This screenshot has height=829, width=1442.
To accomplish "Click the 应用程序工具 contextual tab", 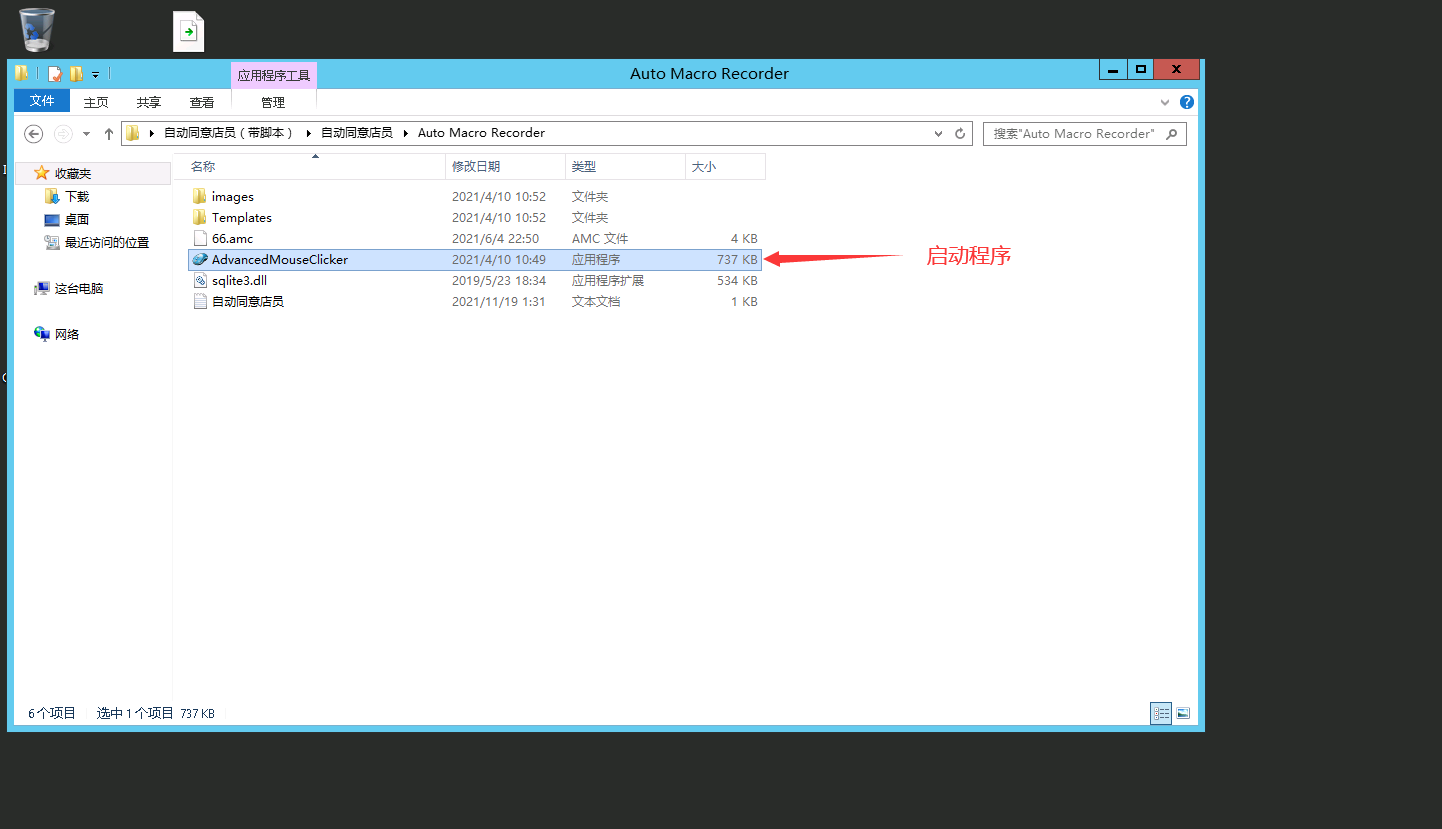I will click(x=274, y=75).
